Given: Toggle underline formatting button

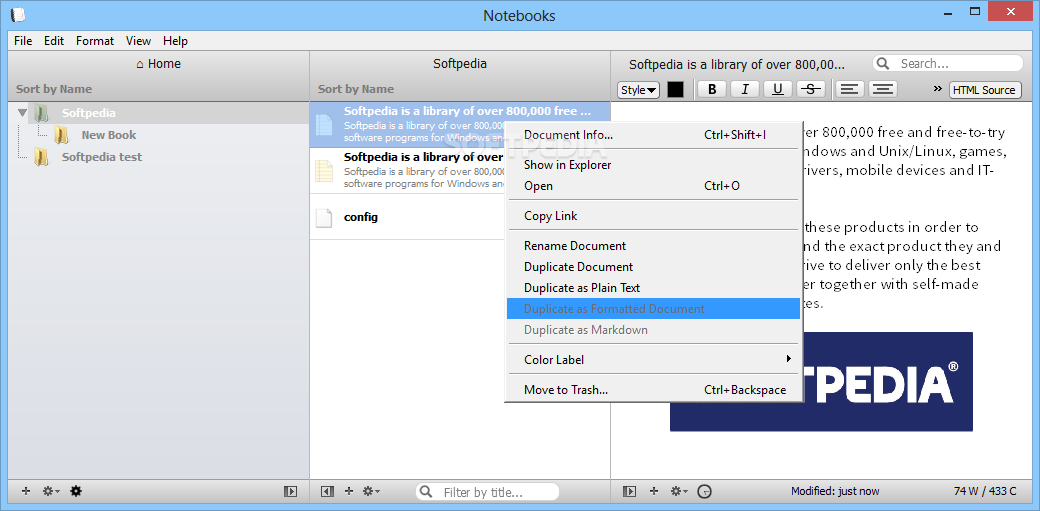Looking at the screenshot, I should click(778, 89).
